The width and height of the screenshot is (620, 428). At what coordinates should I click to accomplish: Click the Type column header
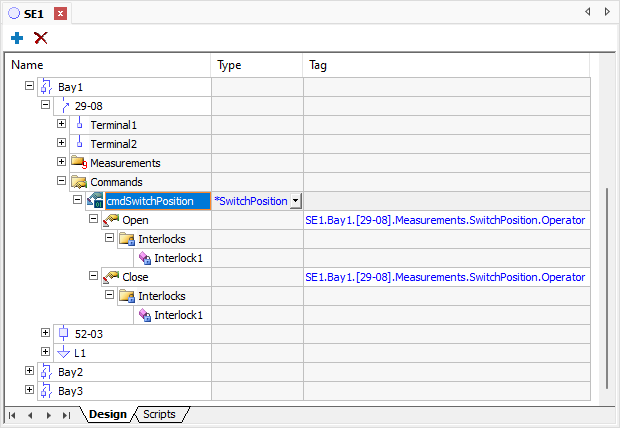click(257, 65)
